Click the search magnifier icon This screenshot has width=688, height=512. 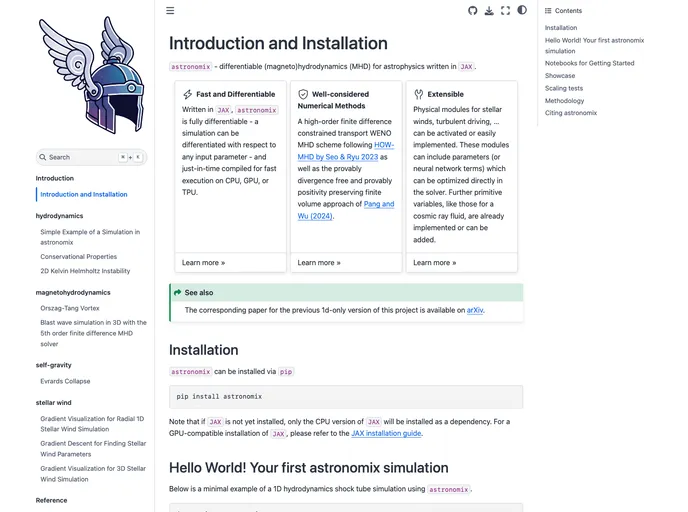point(43,157)
